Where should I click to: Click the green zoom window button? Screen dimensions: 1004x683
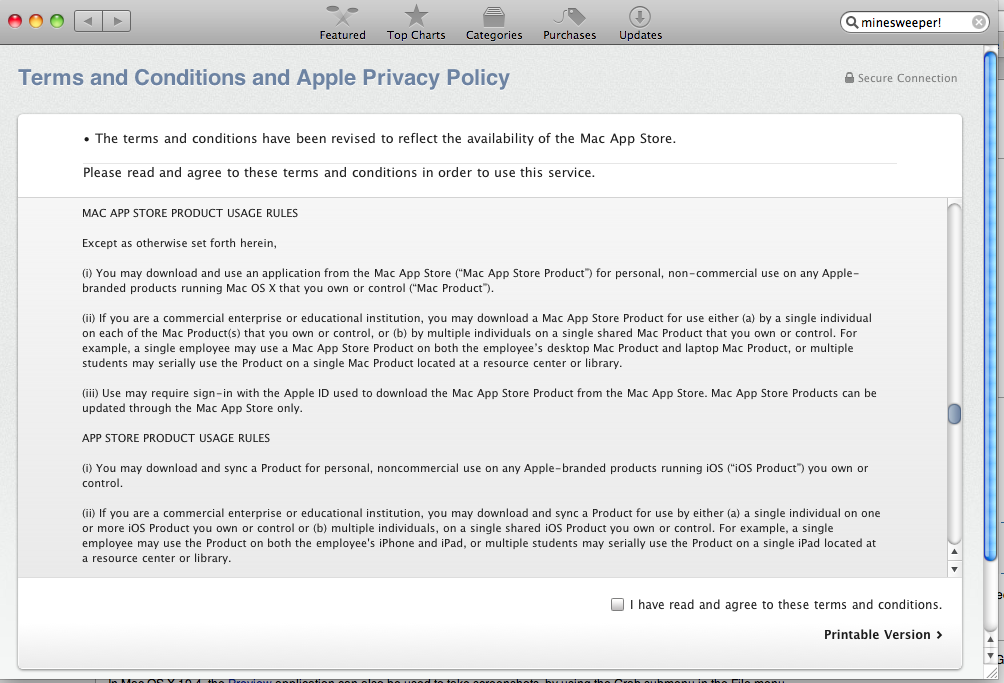(x=57, y=21)
